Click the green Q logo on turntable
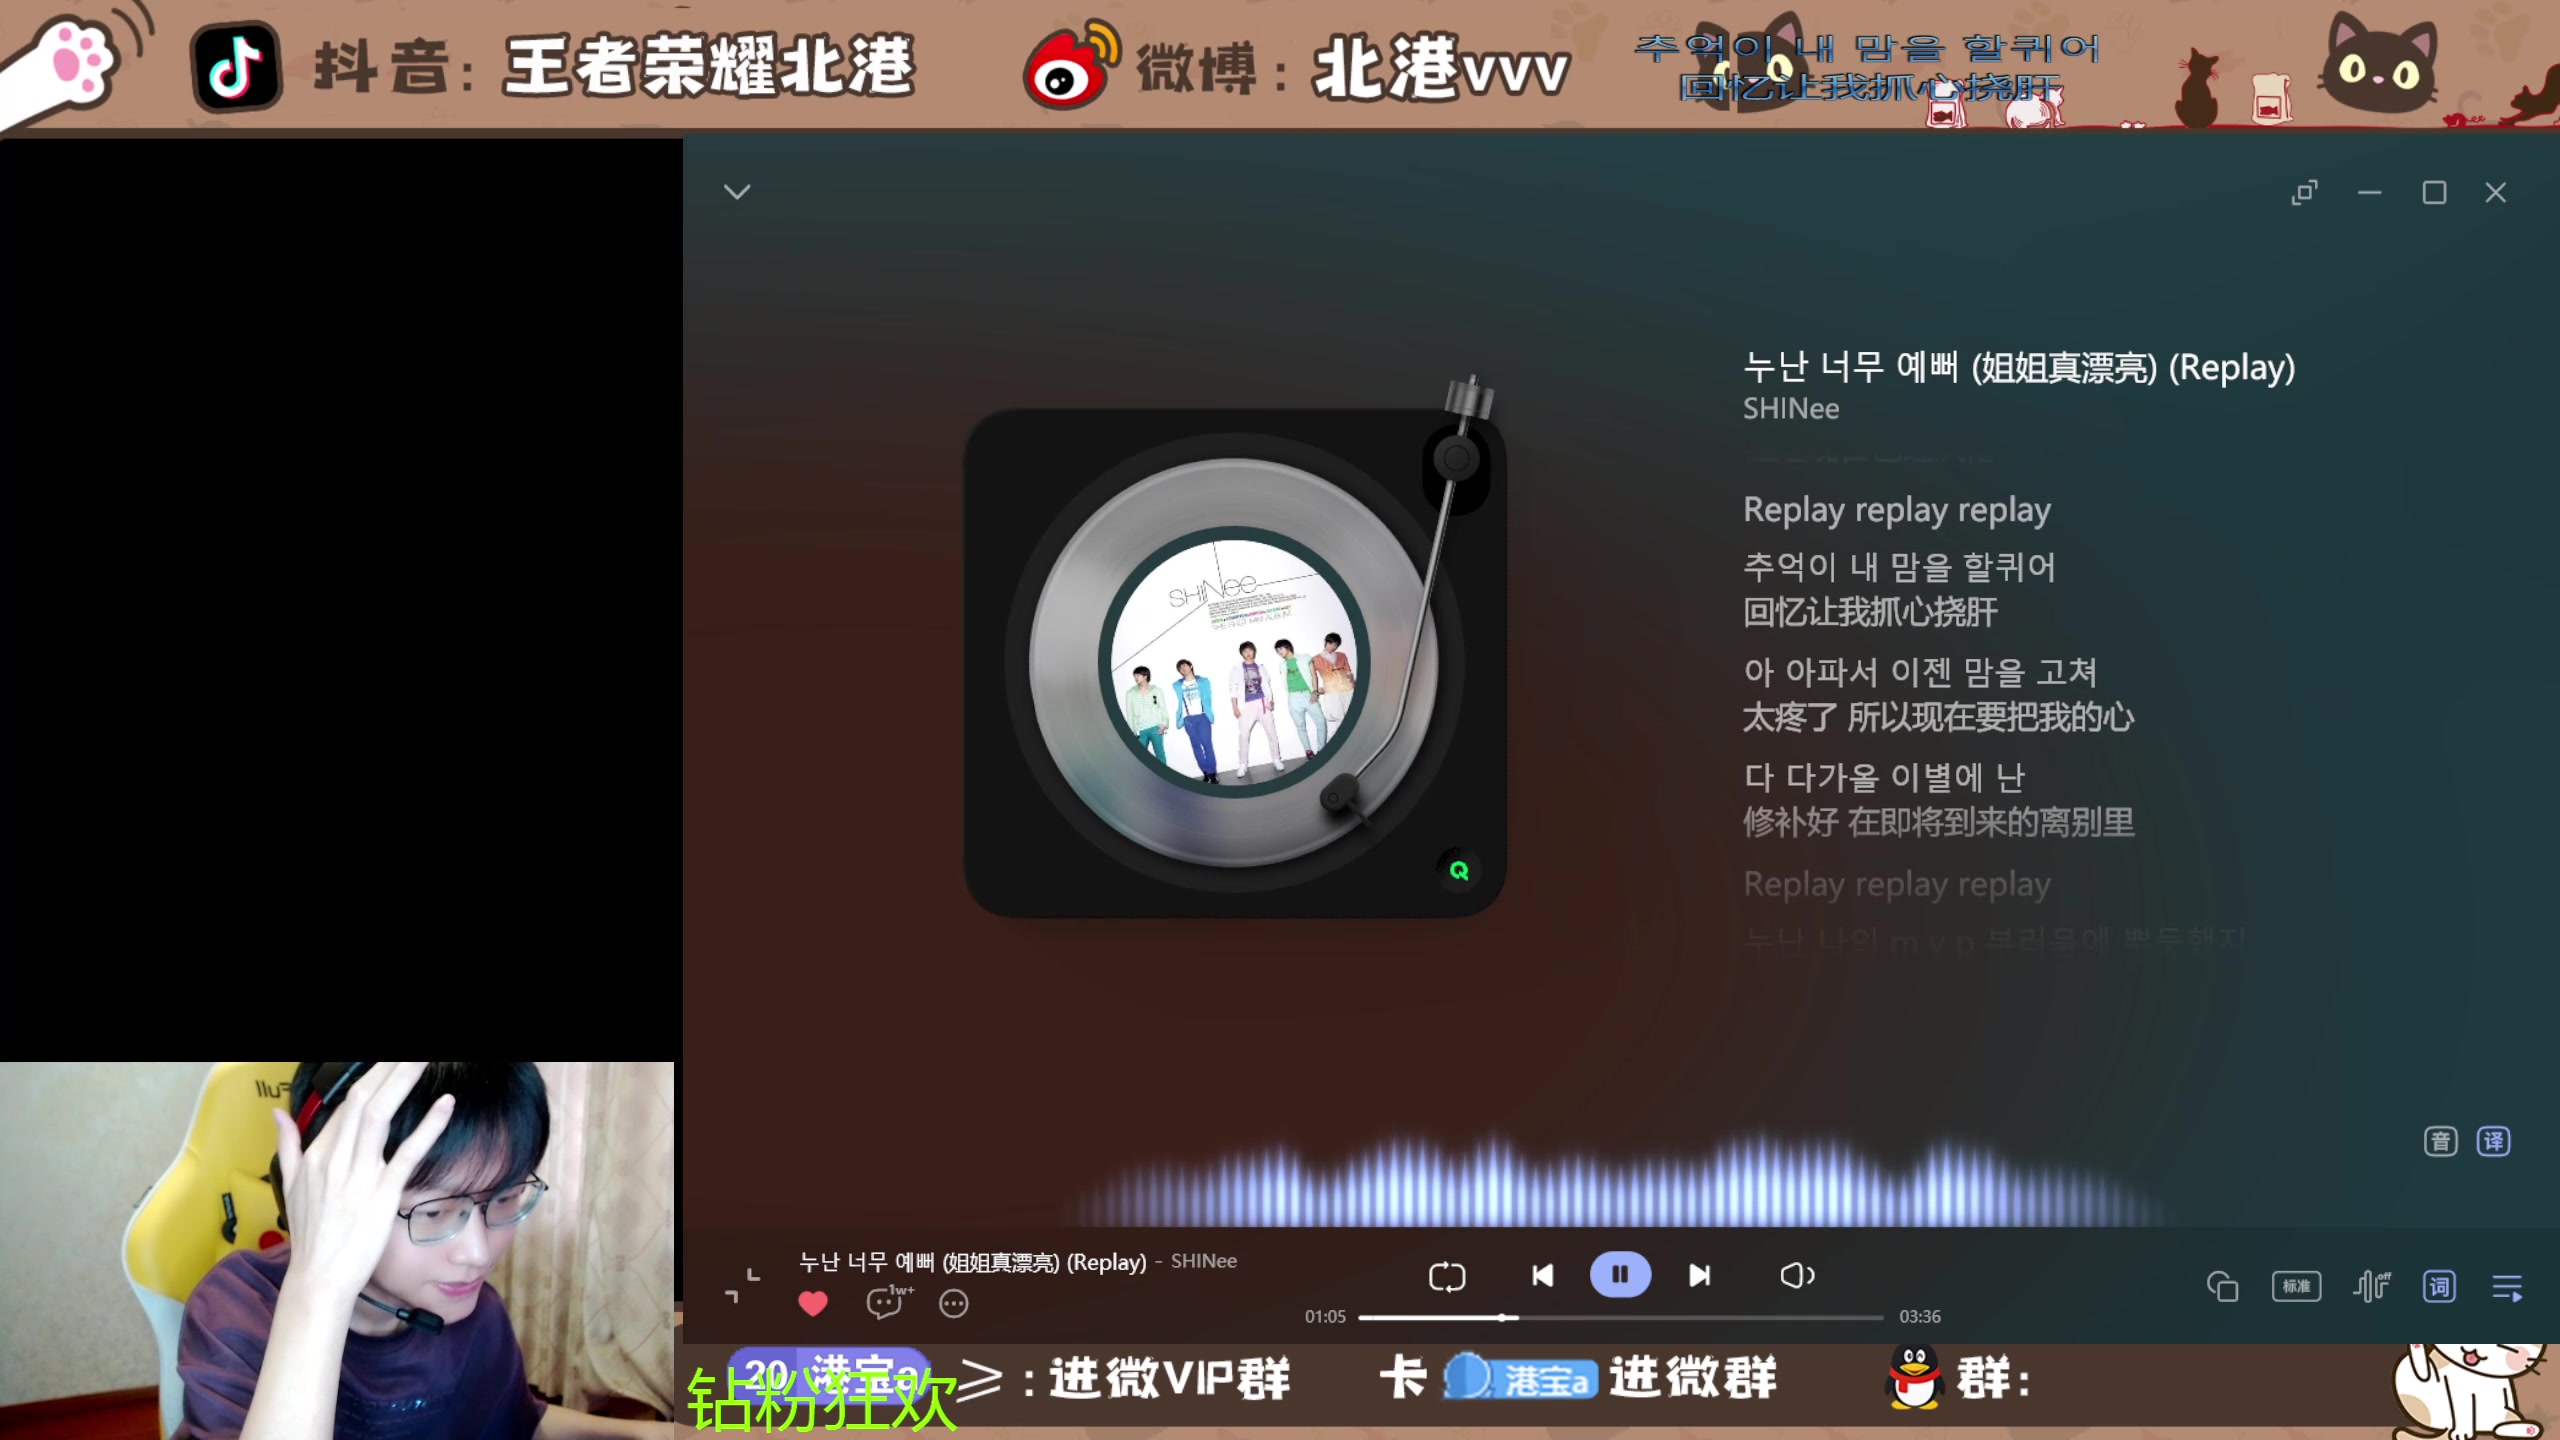2560x1440 pixels. [x=1459, y=870]
